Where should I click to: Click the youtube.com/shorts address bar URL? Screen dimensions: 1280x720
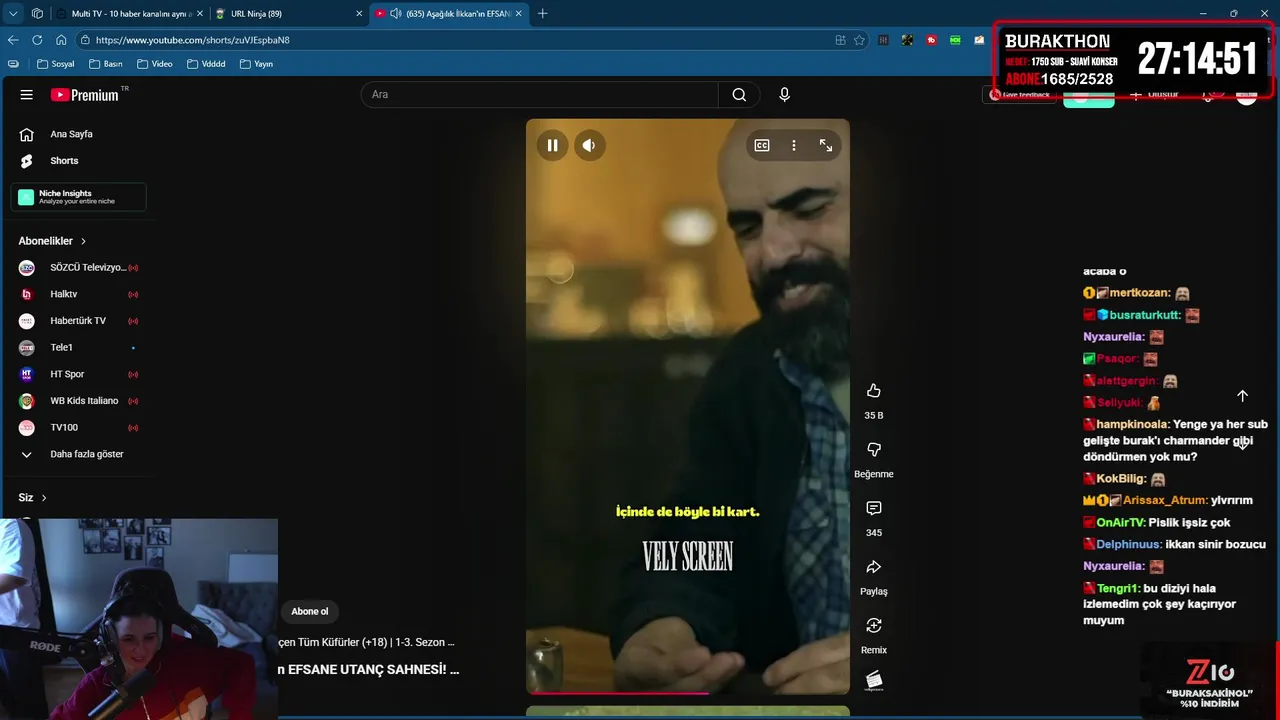click(193, 40)
